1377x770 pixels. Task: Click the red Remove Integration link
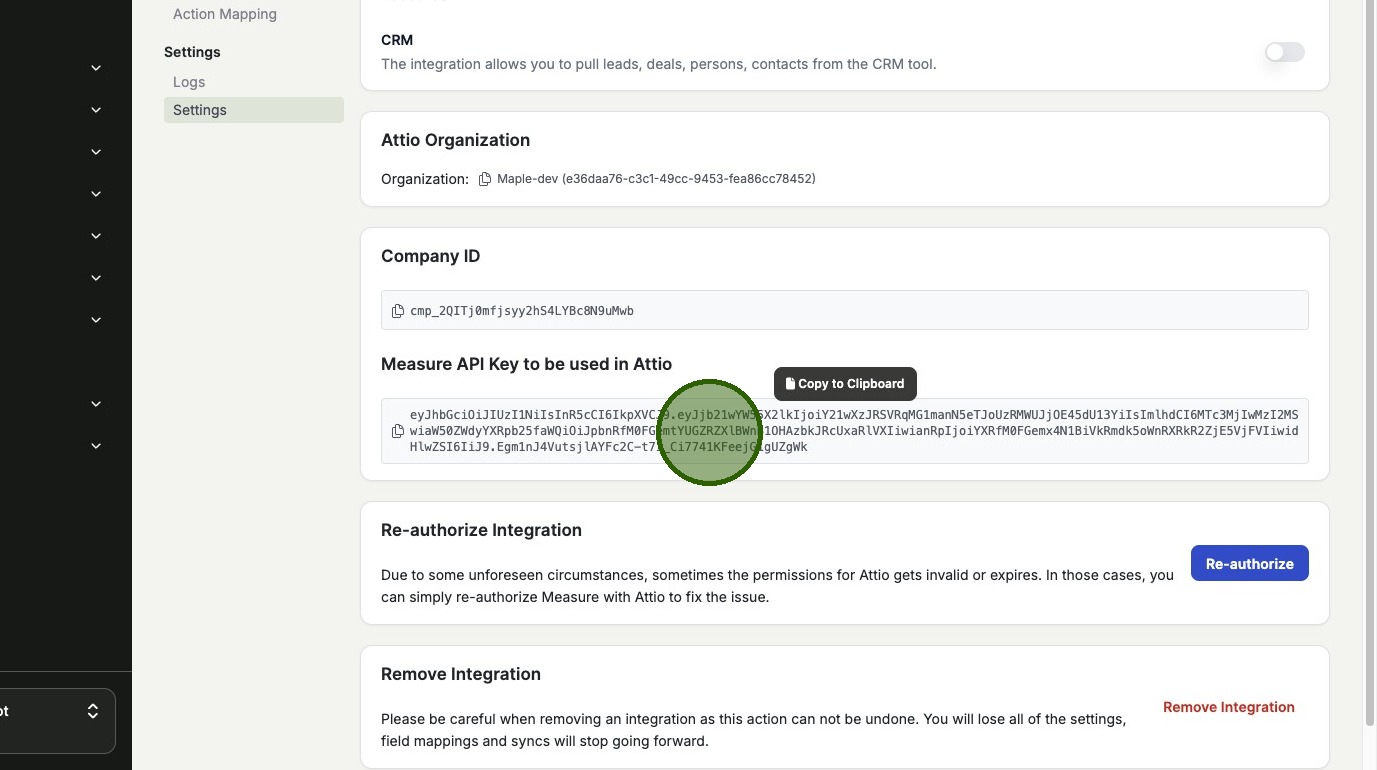[x=1228, y=707]
